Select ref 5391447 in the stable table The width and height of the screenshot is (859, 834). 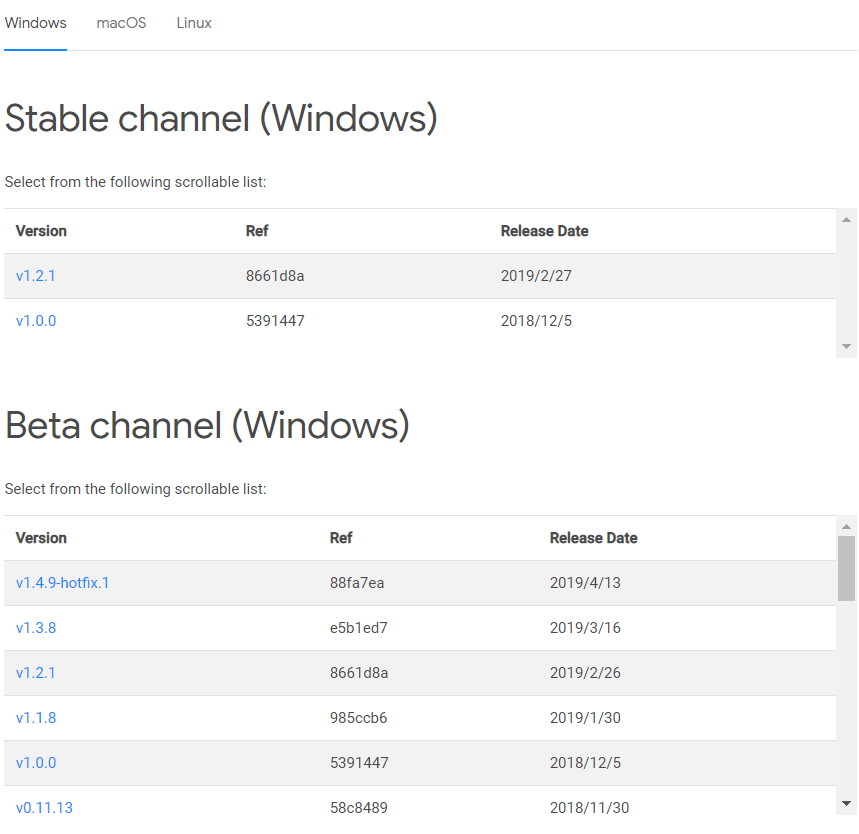[x=275, y=321]
